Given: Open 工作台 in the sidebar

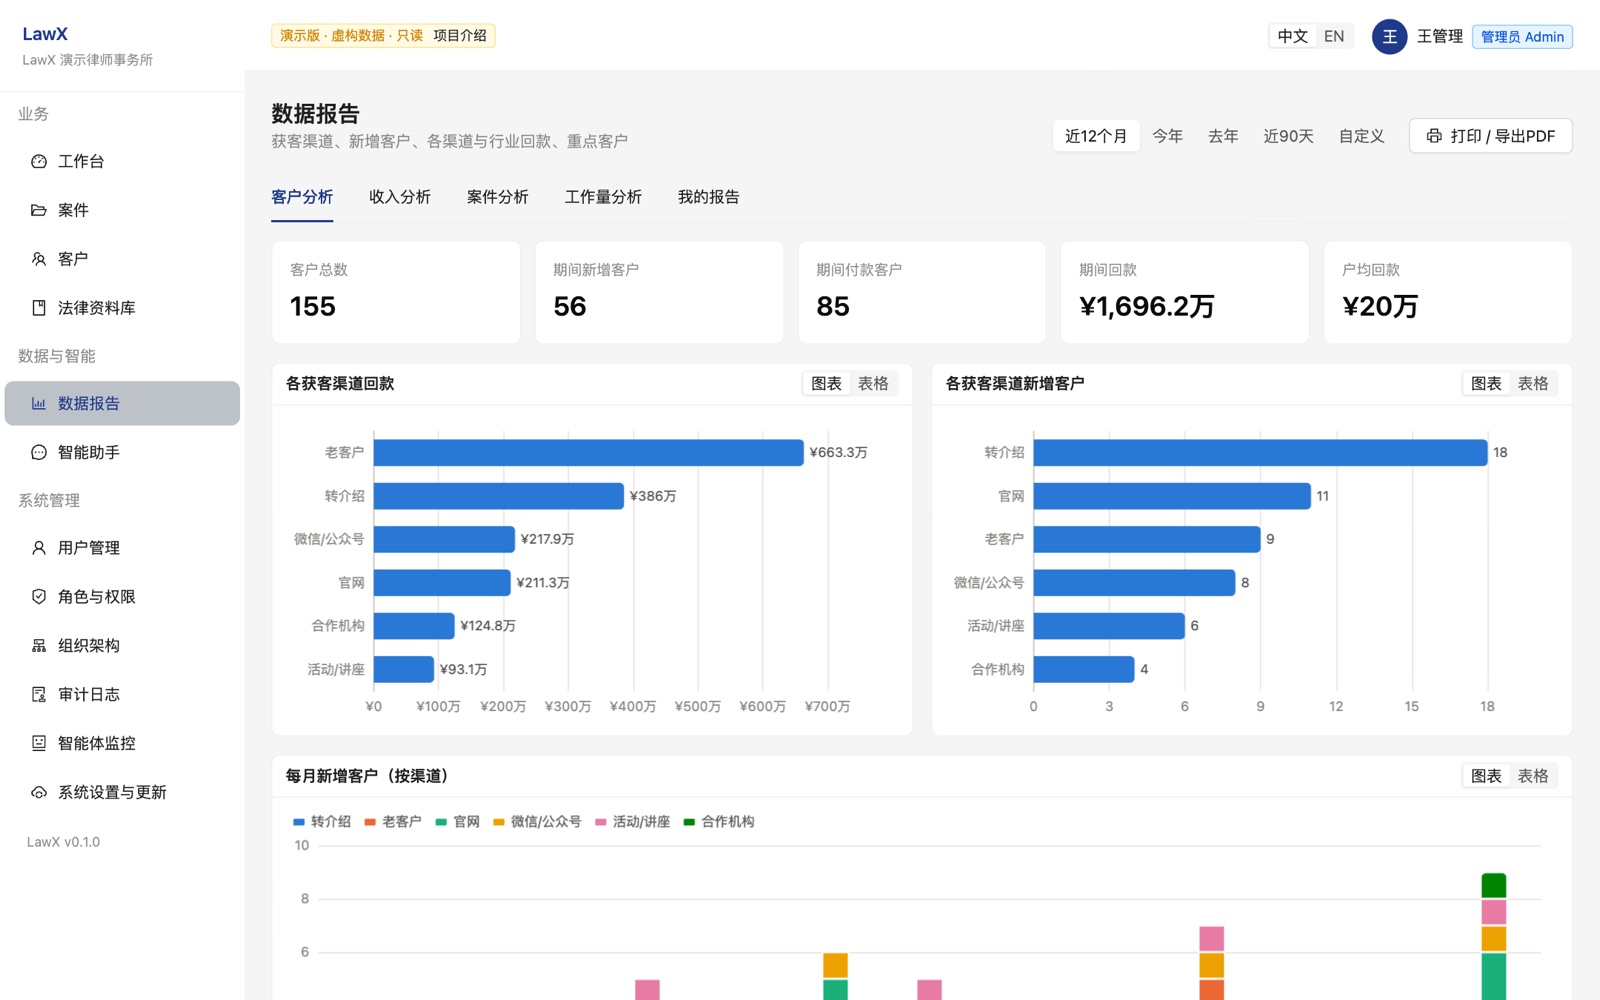Looking at the screenshot, I should [122, 161].
